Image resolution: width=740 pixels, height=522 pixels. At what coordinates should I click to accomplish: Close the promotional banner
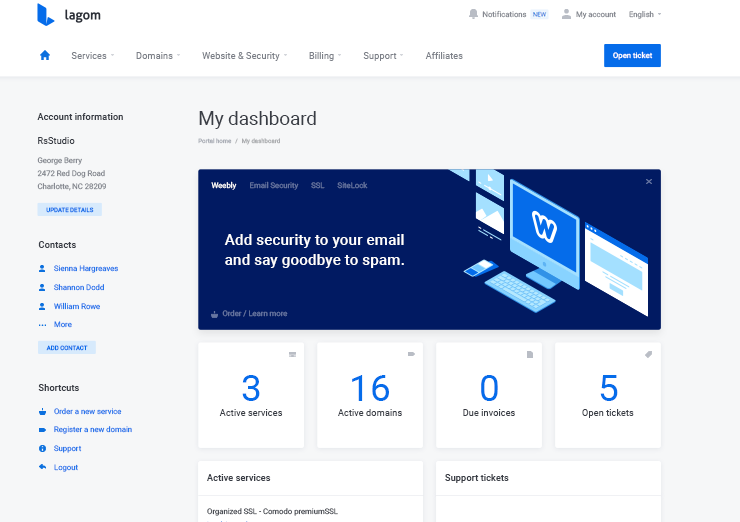[x=649, y=182]
